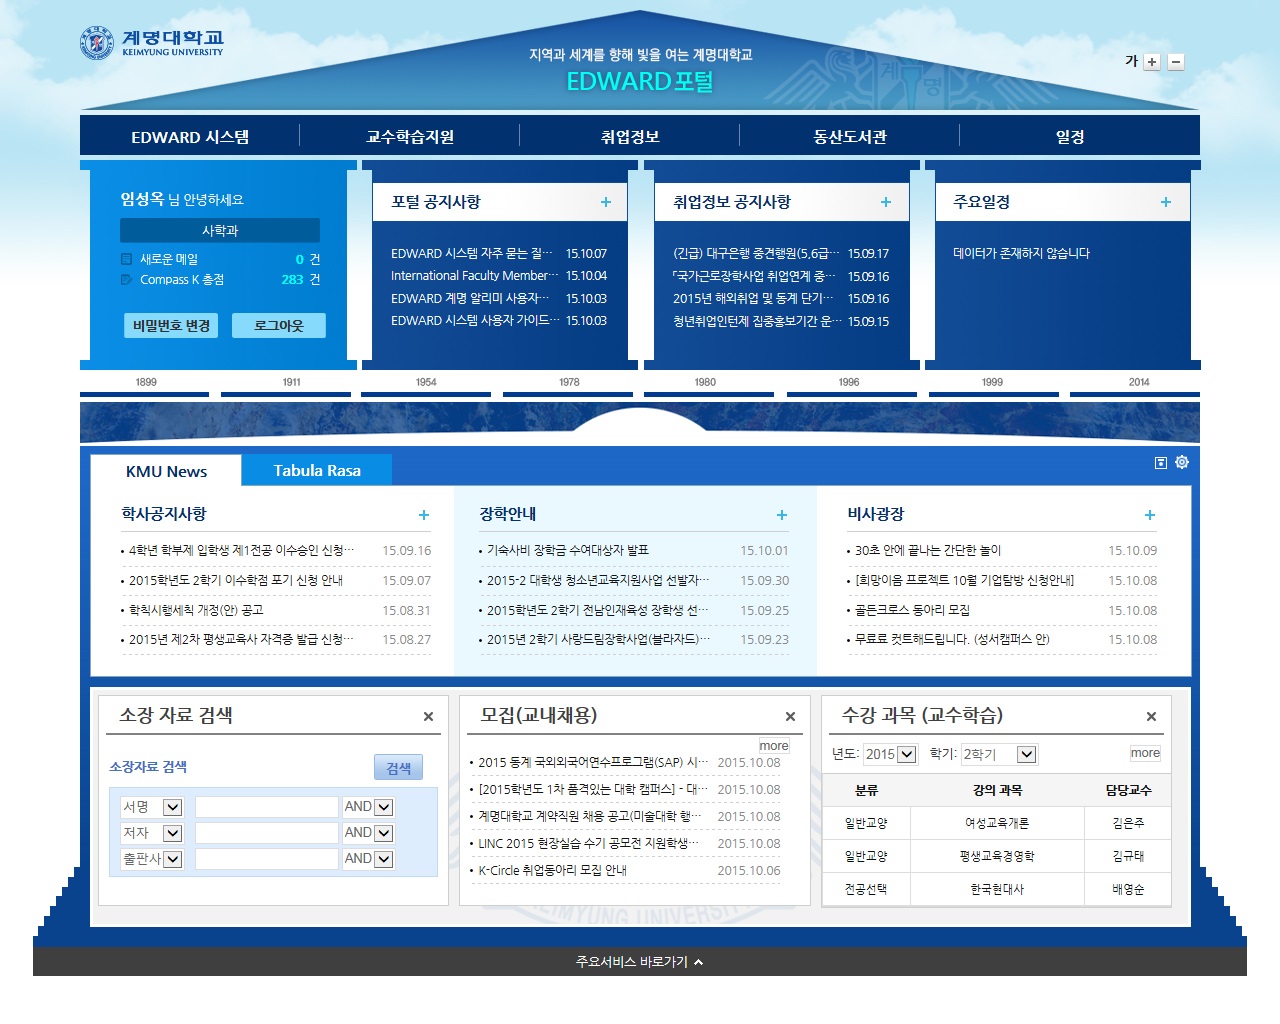Open more 주요일정 via plus icon
The height and width of the screenshot is (1024, 1280).
coord(1165,202)
